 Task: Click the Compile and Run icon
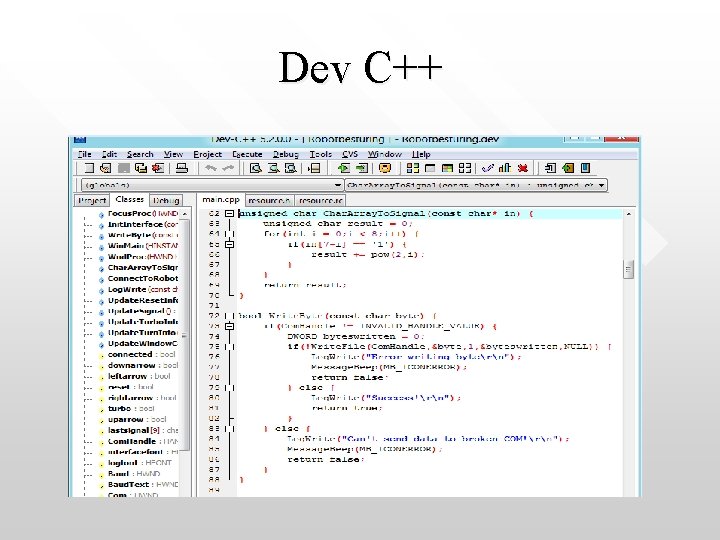click(447, 168)
